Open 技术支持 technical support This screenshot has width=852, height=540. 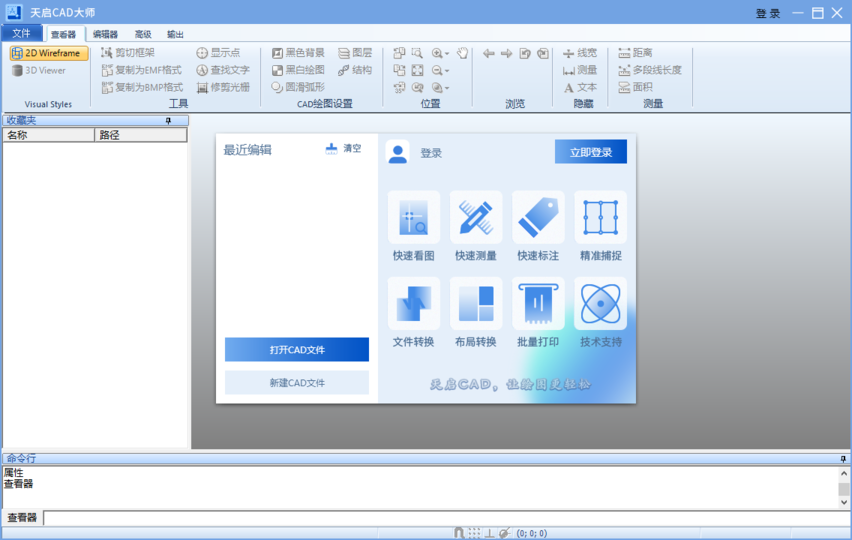[600, 312]
